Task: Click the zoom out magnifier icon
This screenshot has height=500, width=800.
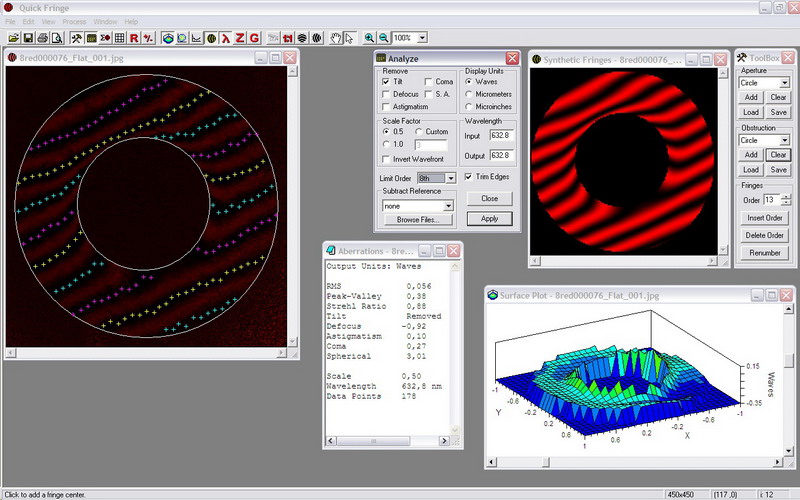Action: tap(383, 38)
